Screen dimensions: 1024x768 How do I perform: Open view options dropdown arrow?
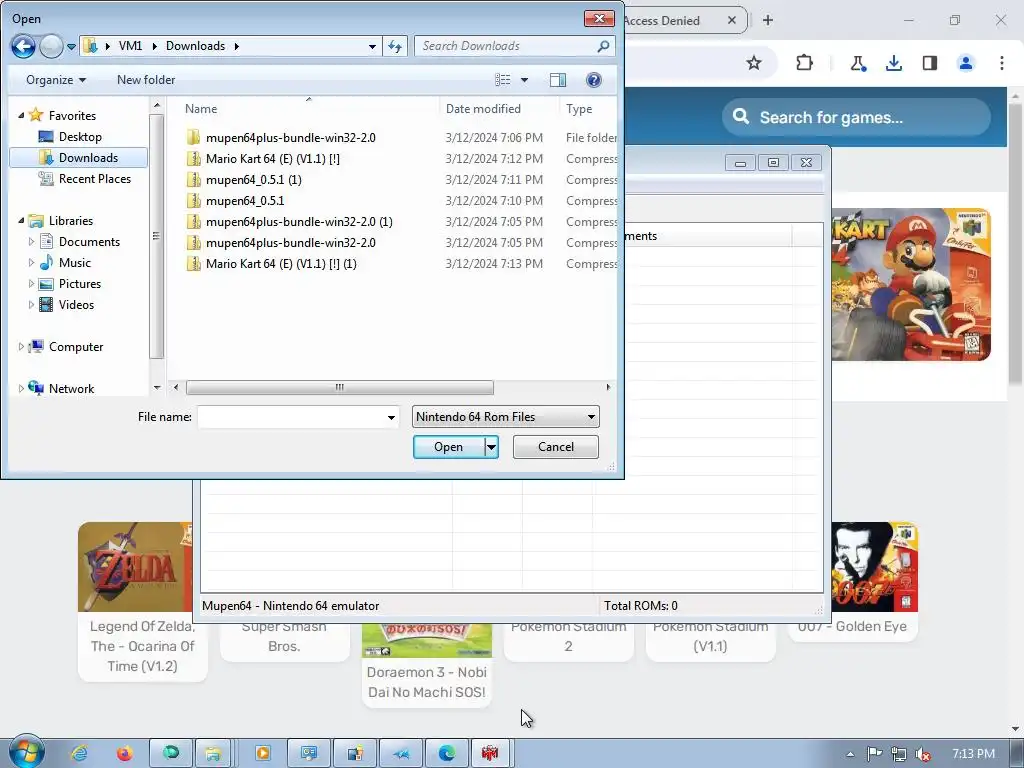pyautogui.click(x=524, y=80)
